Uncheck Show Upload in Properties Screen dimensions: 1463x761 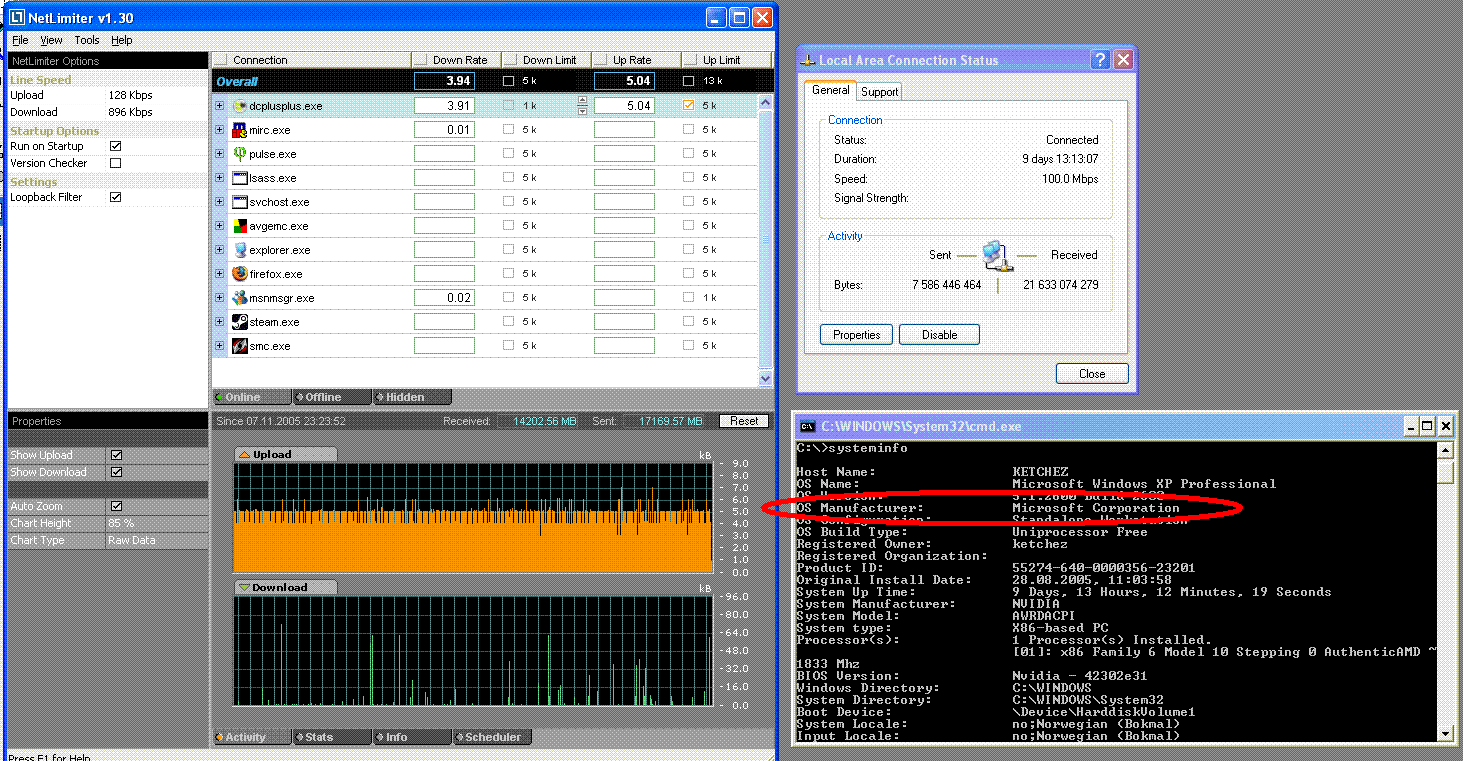pyautogui.click(x=116, y=455)
